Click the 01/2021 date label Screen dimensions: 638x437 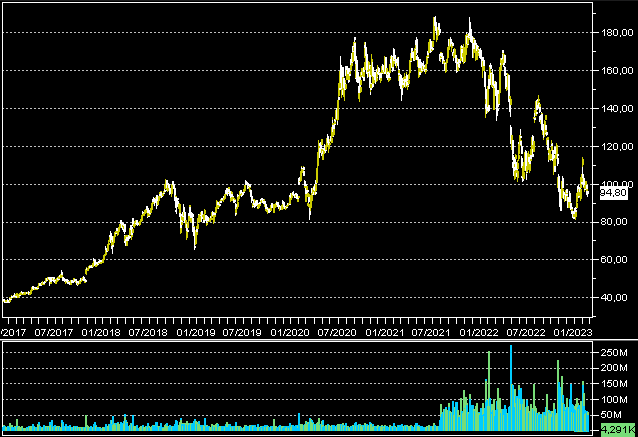click(x=385, y=332)
